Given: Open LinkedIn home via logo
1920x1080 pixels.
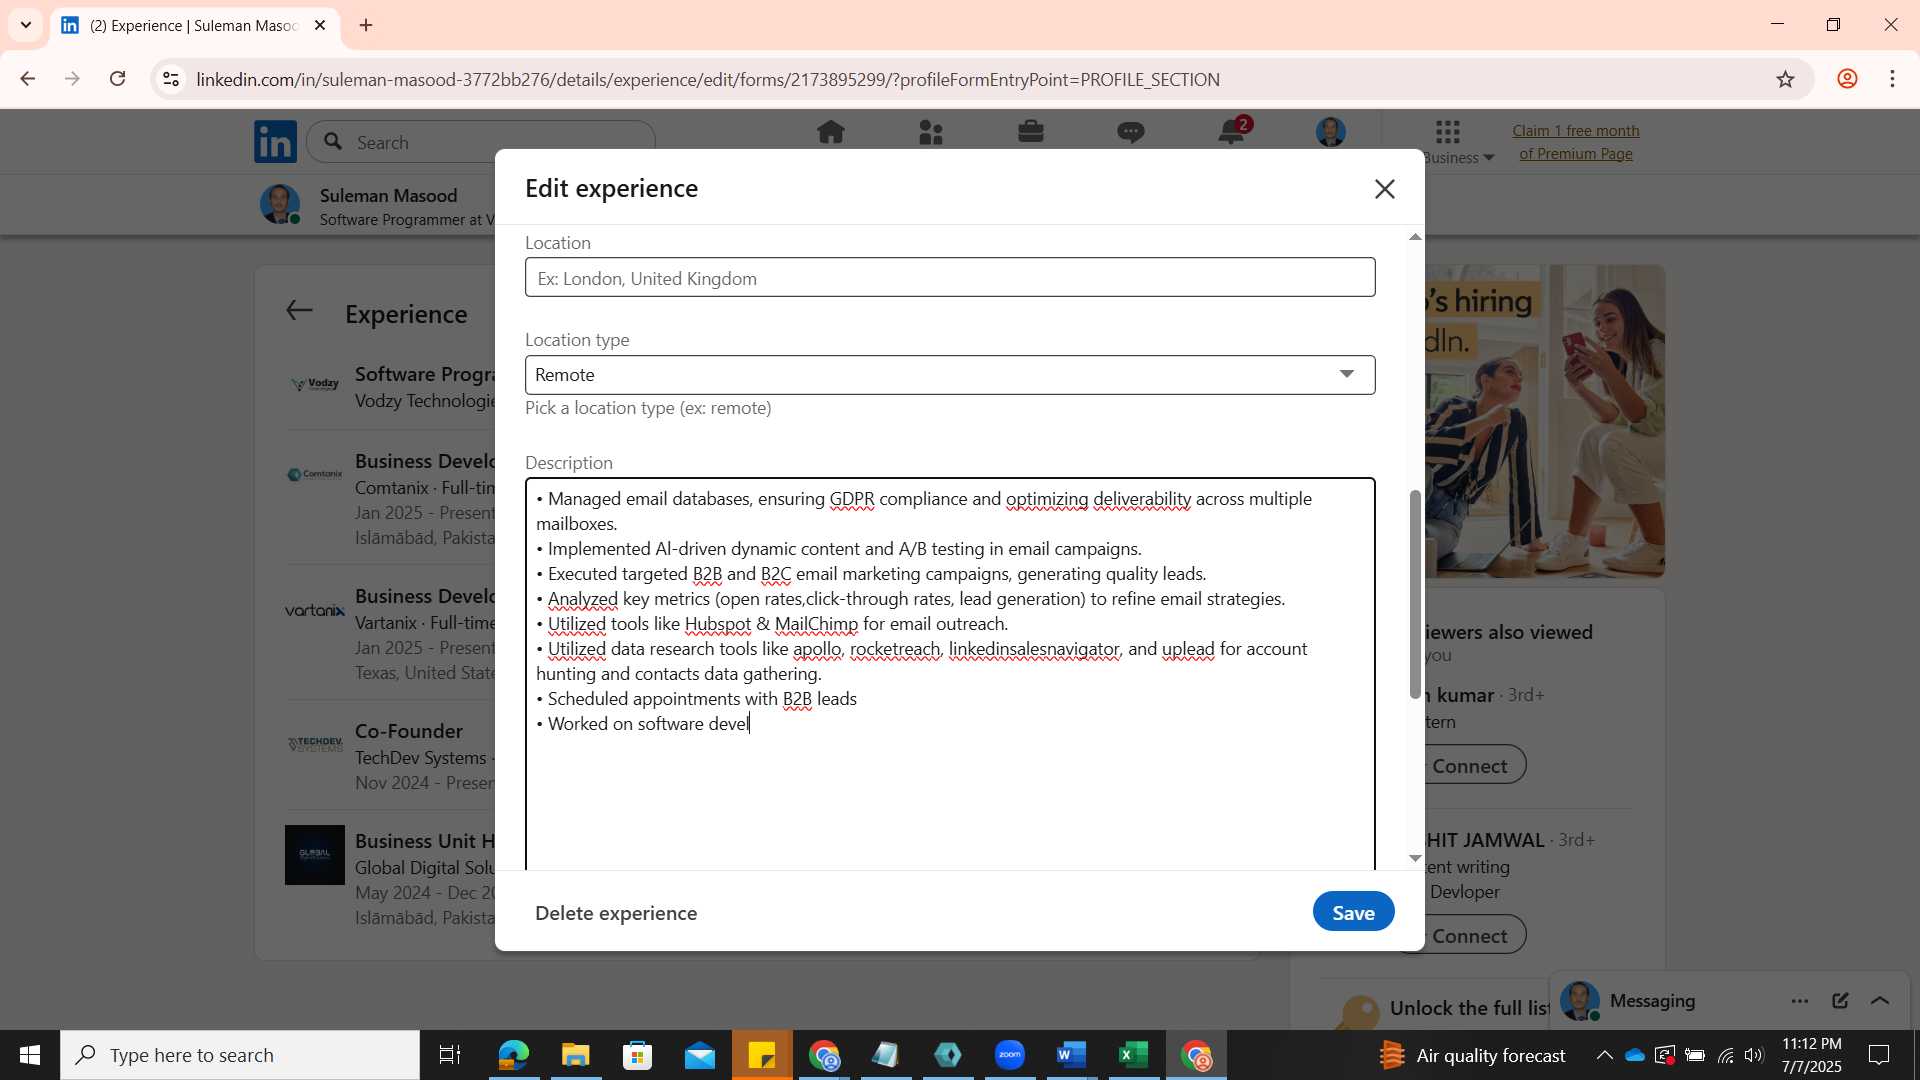Looking at the screenshot, I should click(275, 142).
